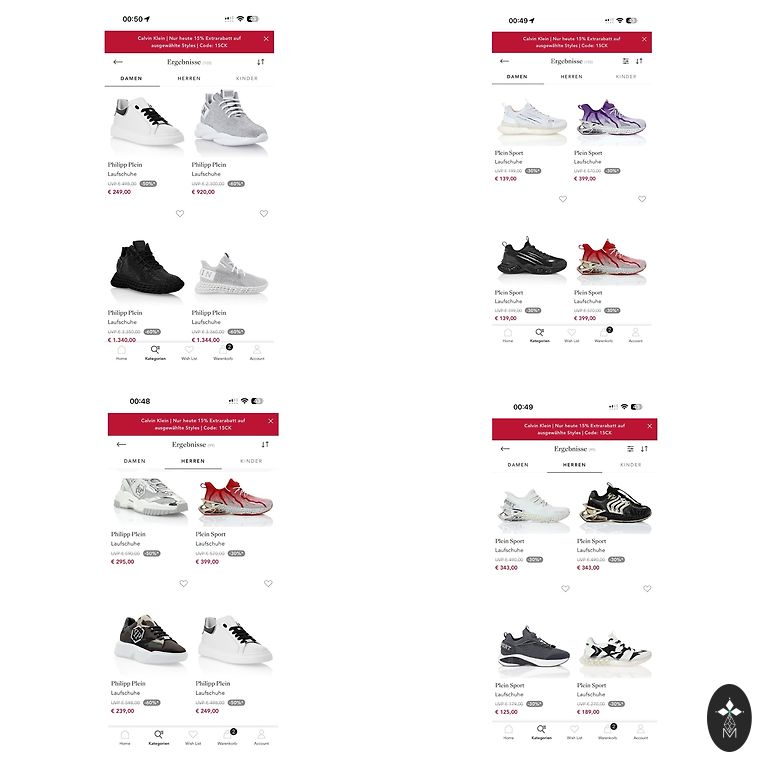This screenshot has height=768, width=768.
Task: Go back using the arrow on the 00:48 screen
Action: pyautogui.click(x=121, y=444)
